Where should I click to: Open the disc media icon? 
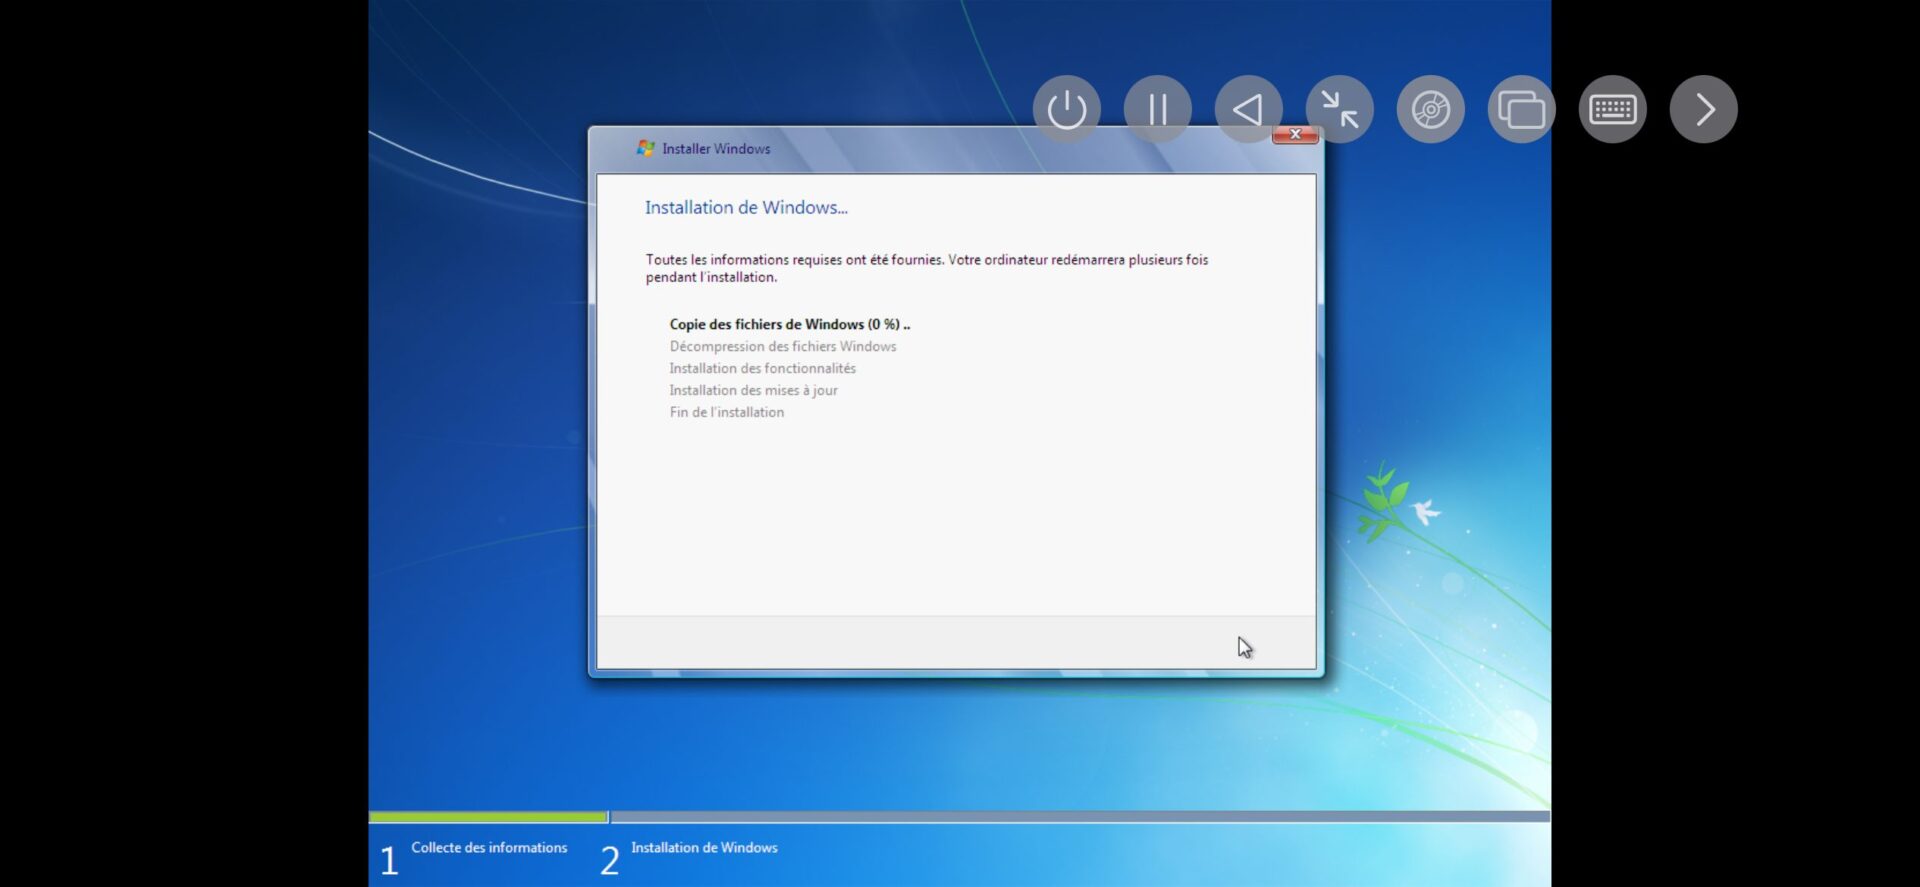pyautogui.click(x=1430, y=109)
